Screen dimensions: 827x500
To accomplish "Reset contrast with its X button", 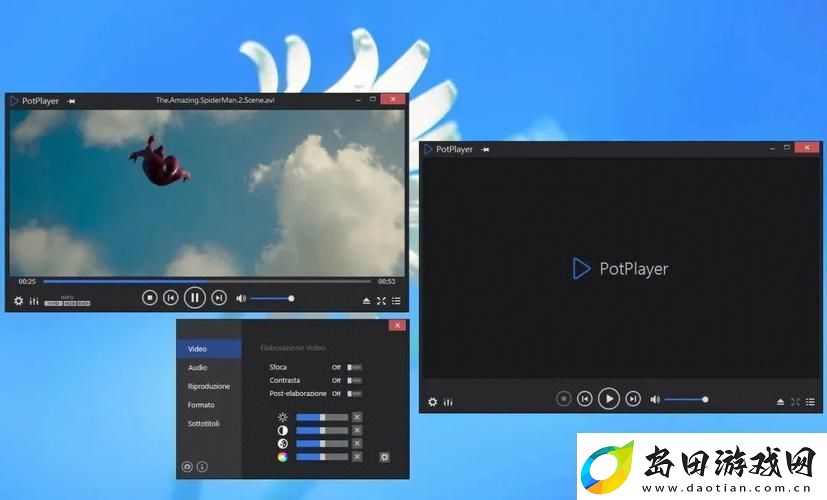I will 357,430.
